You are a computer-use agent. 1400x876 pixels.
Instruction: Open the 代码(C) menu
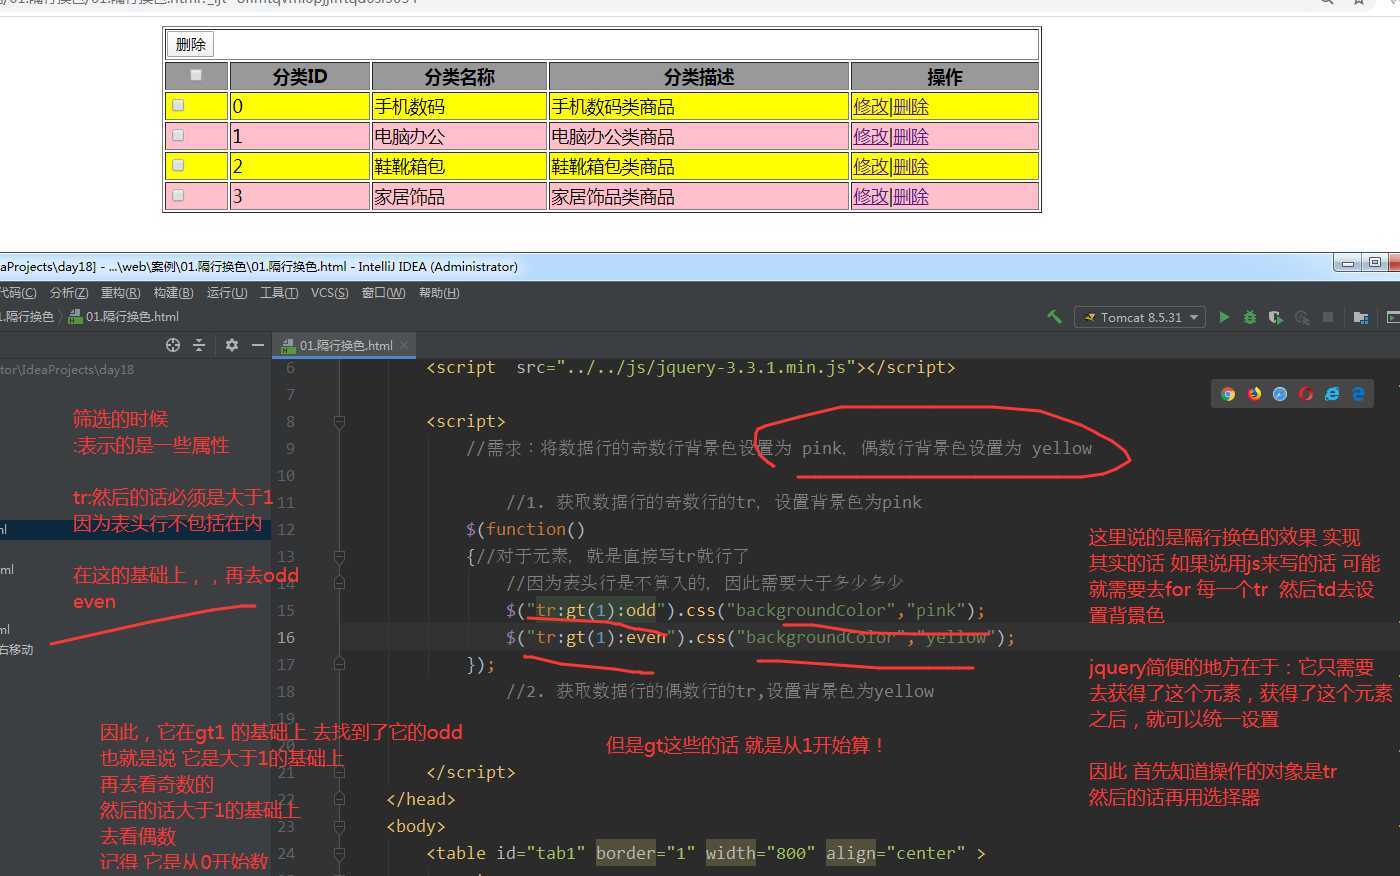[x=17, y=293]
